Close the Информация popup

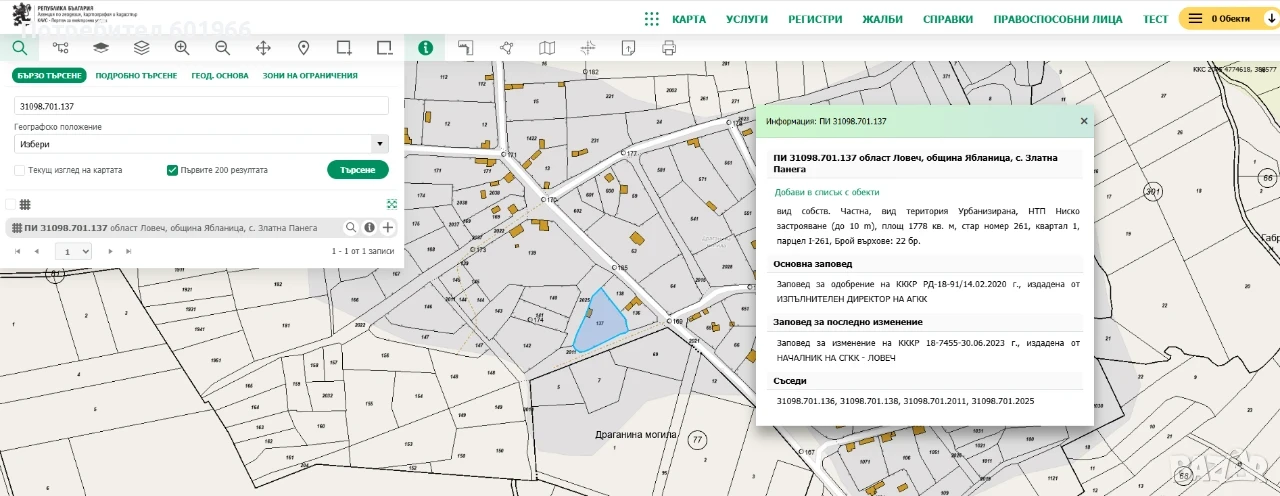click(x=1084, y=121)
